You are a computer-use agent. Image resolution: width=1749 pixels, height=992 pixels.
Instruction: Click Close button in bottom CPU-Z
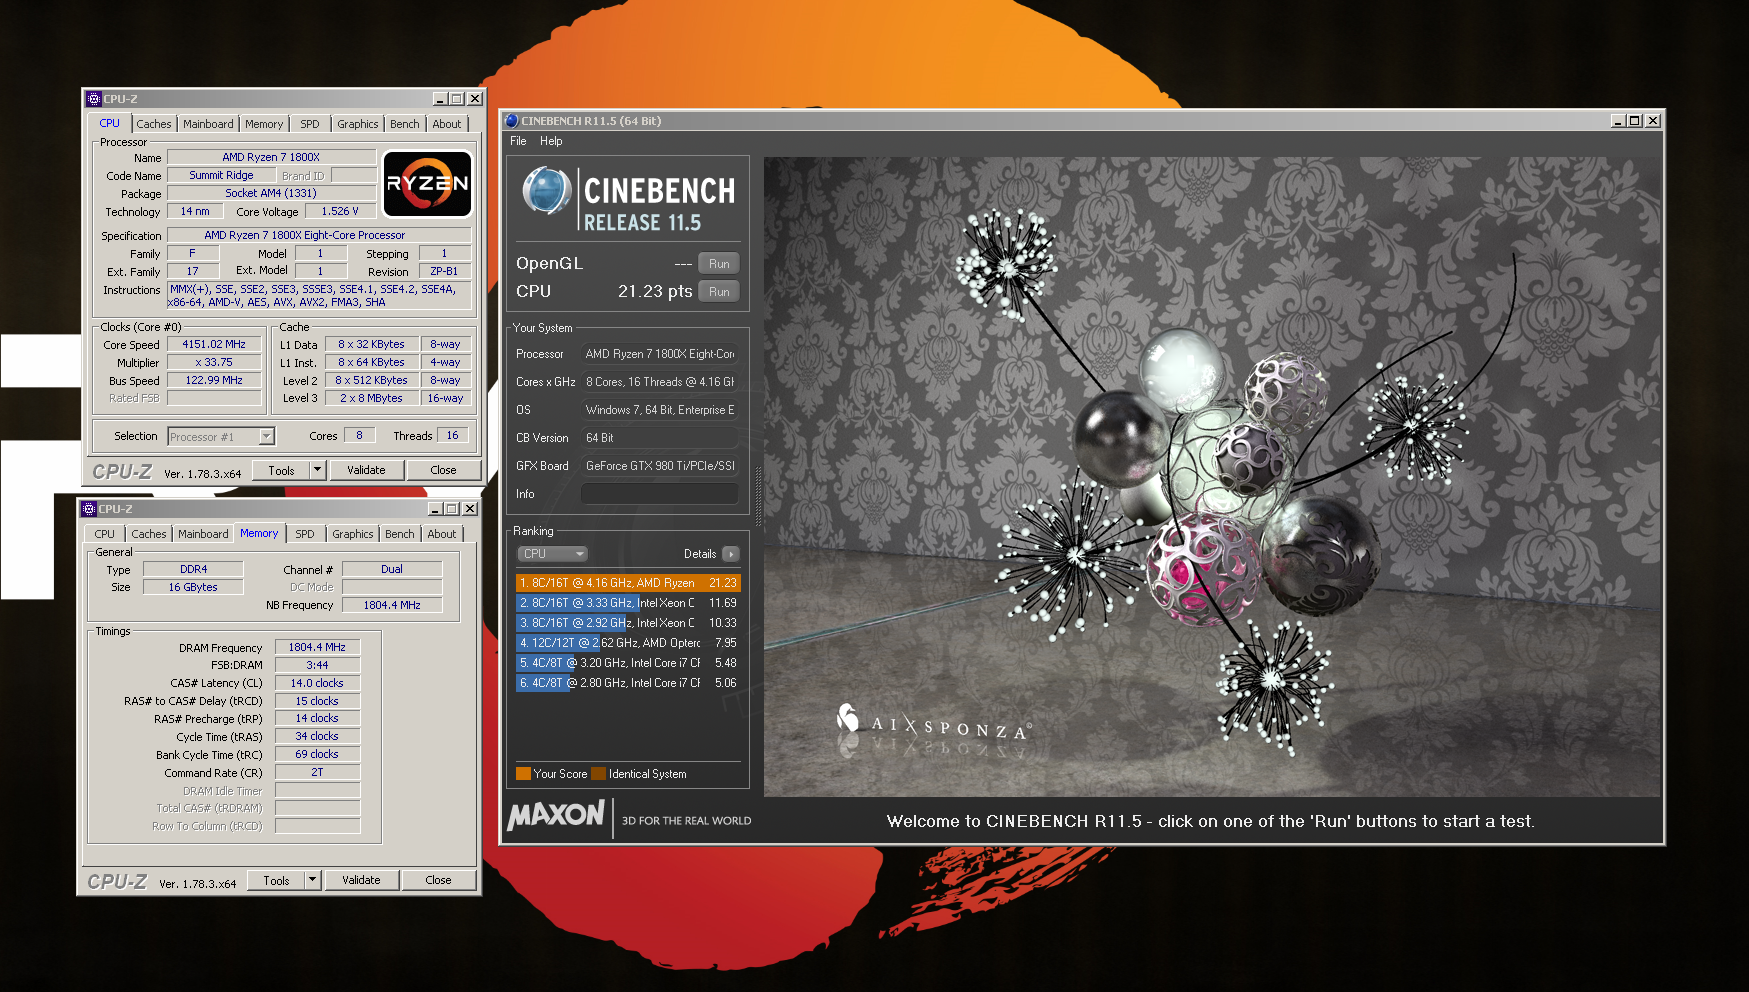(x=438, y=880)
